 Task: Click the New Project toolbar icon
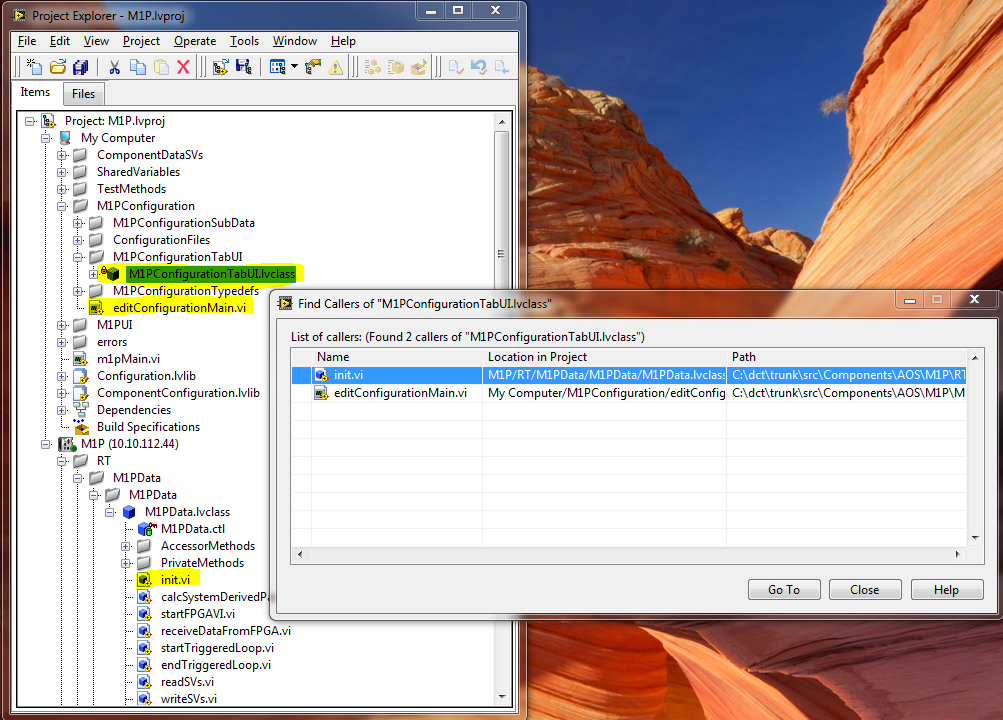33,67
